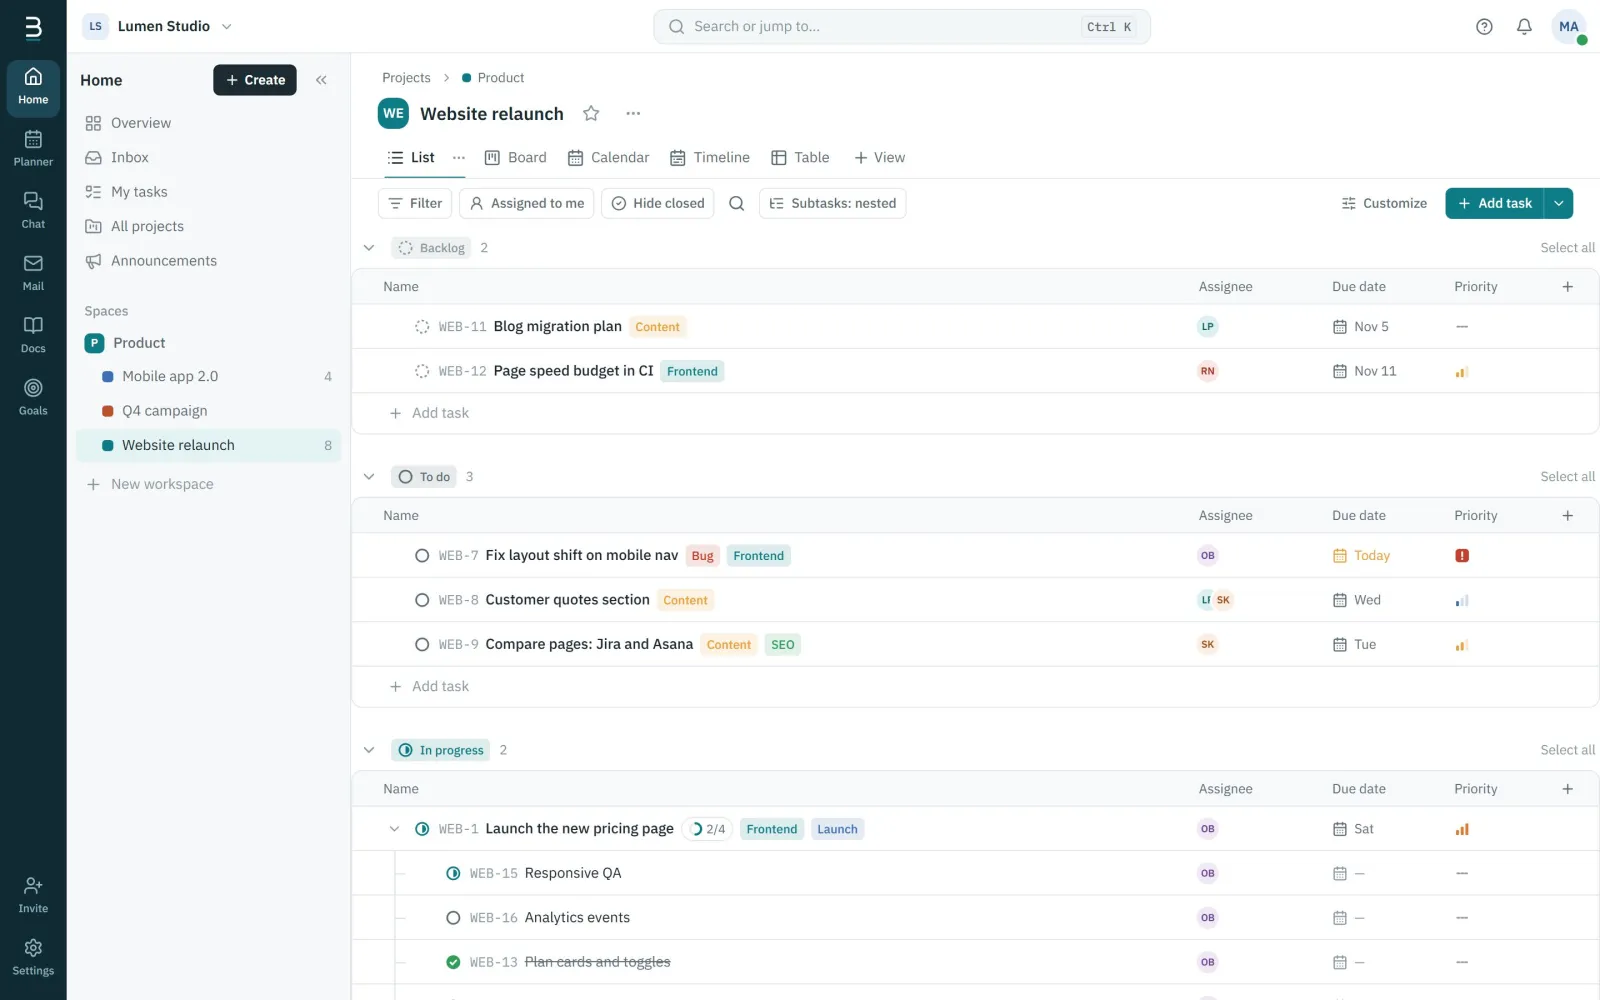Switch to the Calendar view tab

(608, 158)
